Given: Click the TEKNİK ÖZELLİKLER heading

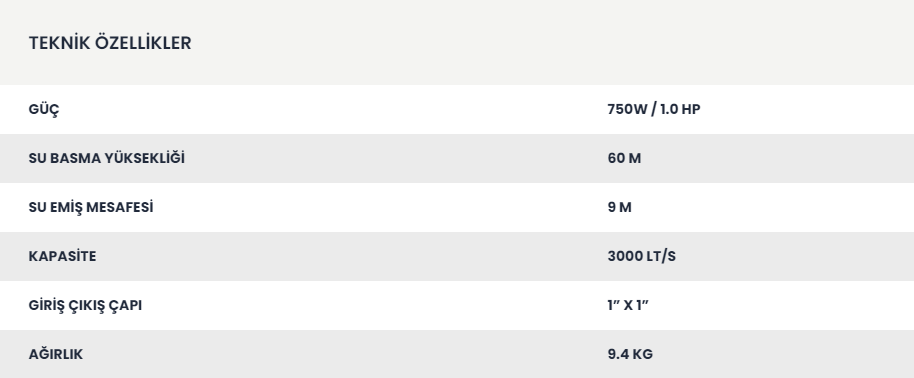Looking at the screenshot, I should pos(110,43).
